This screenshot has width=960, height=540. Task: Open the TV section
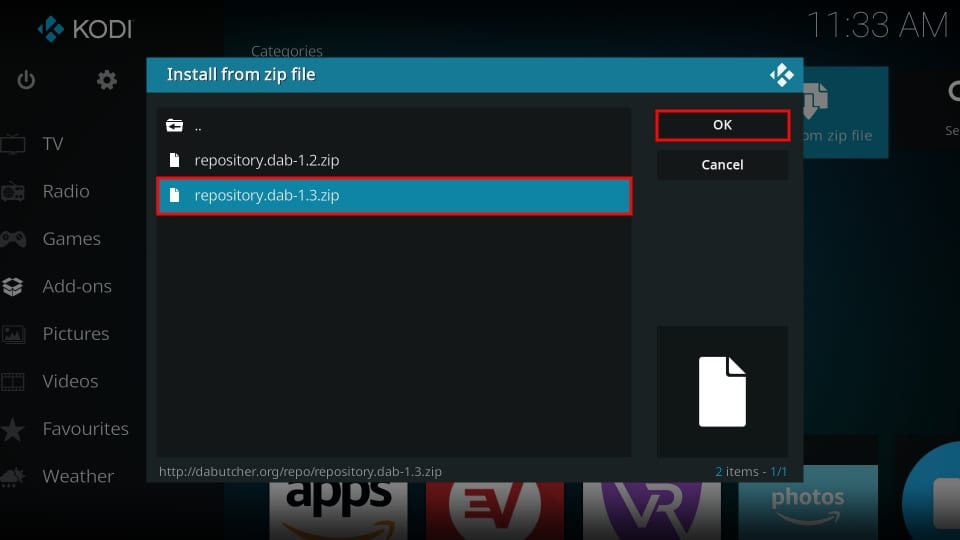[53, 144]
